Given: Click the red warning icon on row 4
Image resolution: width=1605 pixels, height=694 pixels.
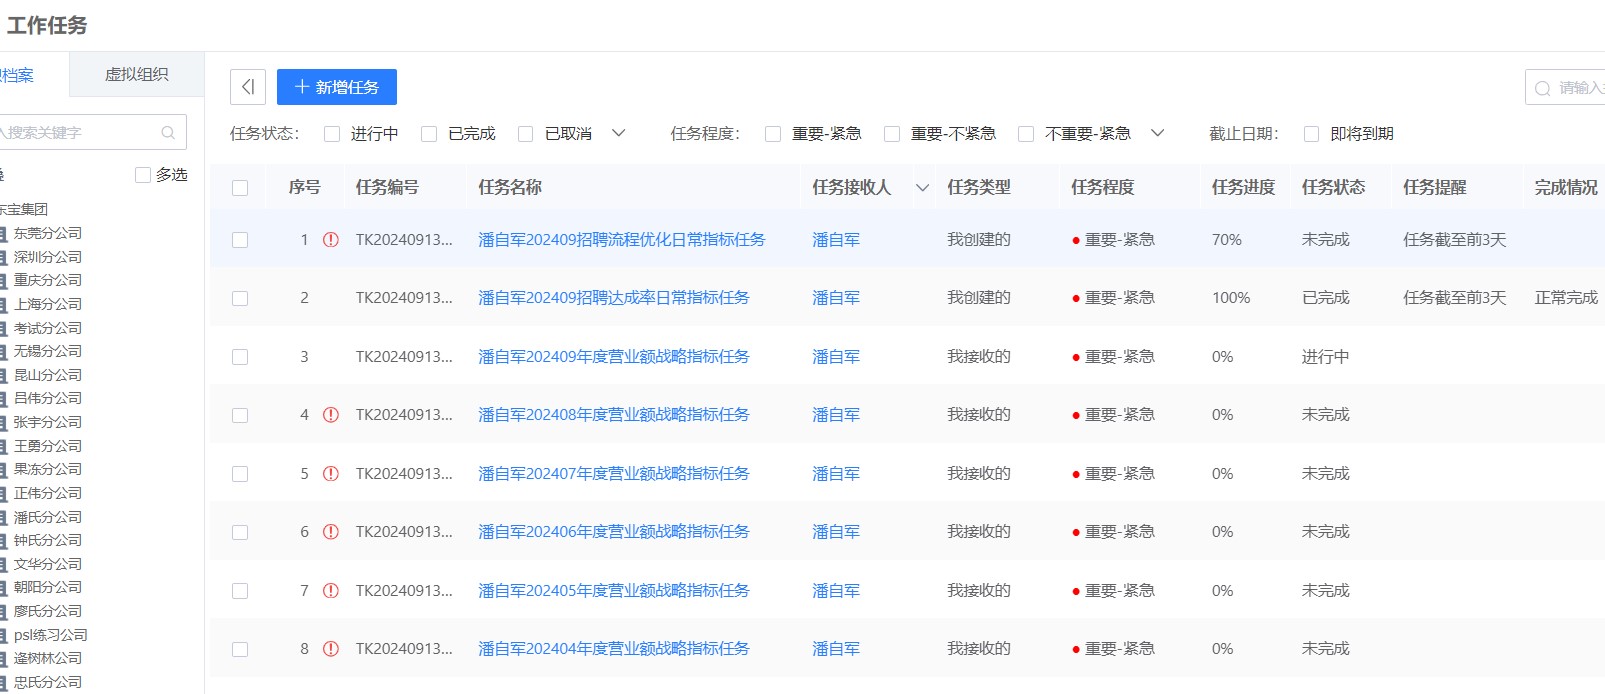Looking at the screenshot, I should tap(331, 415).
